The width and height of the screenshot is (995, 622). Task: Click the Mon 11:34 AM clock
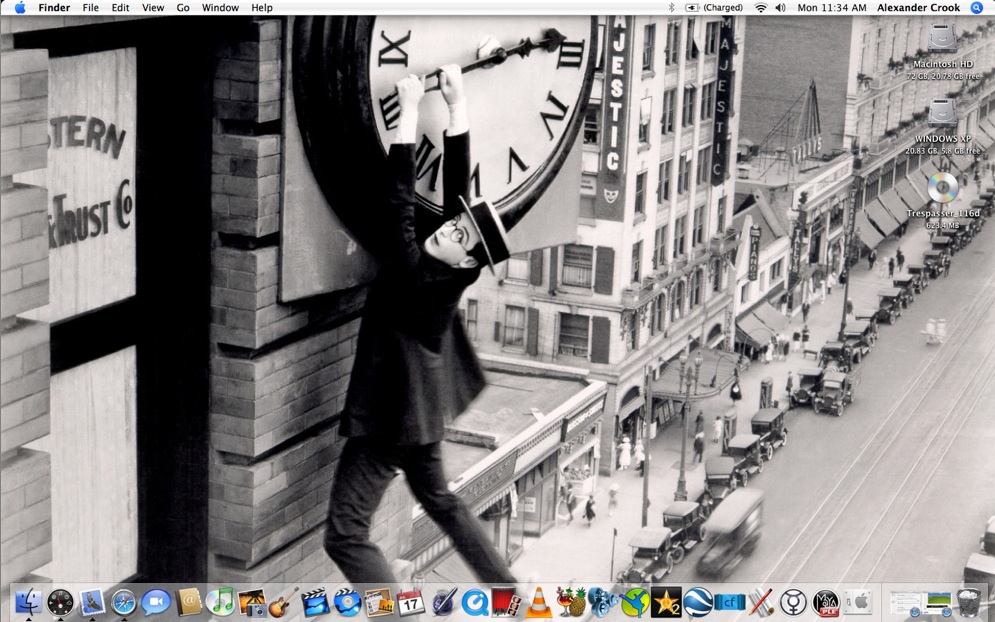click(x=831, y=8)
